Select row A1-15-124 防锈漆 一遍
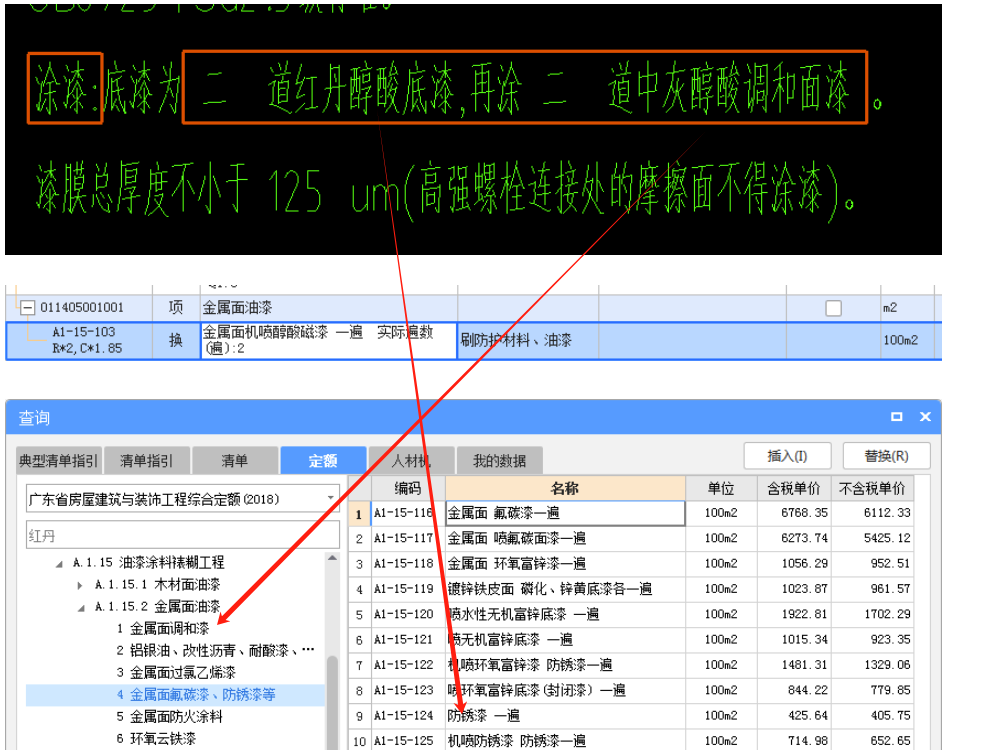Image resolution: width=985 pixels, height=750 pixels. point(630,715)
